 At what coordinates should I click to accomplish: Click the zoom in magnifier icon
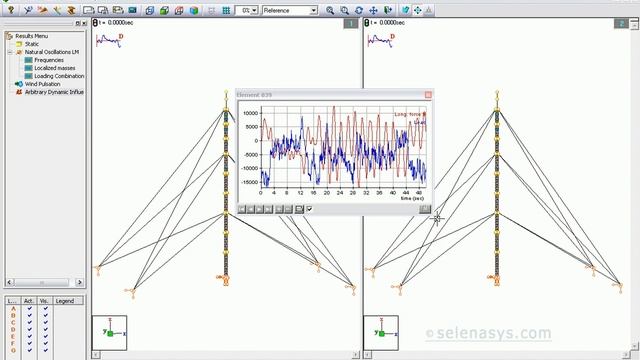coord(330,10)
